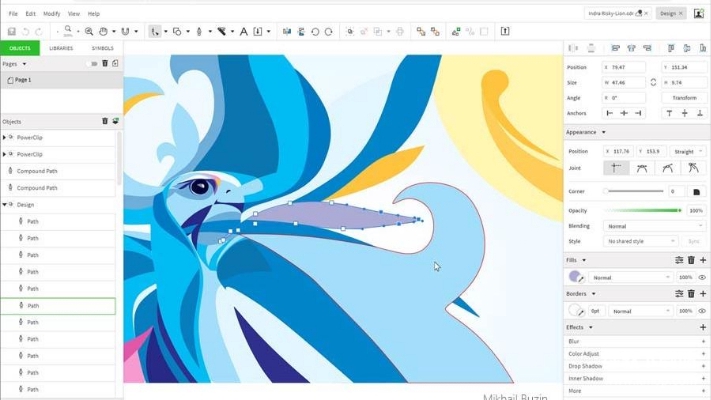Select the Pen tool

pos(199,32)
